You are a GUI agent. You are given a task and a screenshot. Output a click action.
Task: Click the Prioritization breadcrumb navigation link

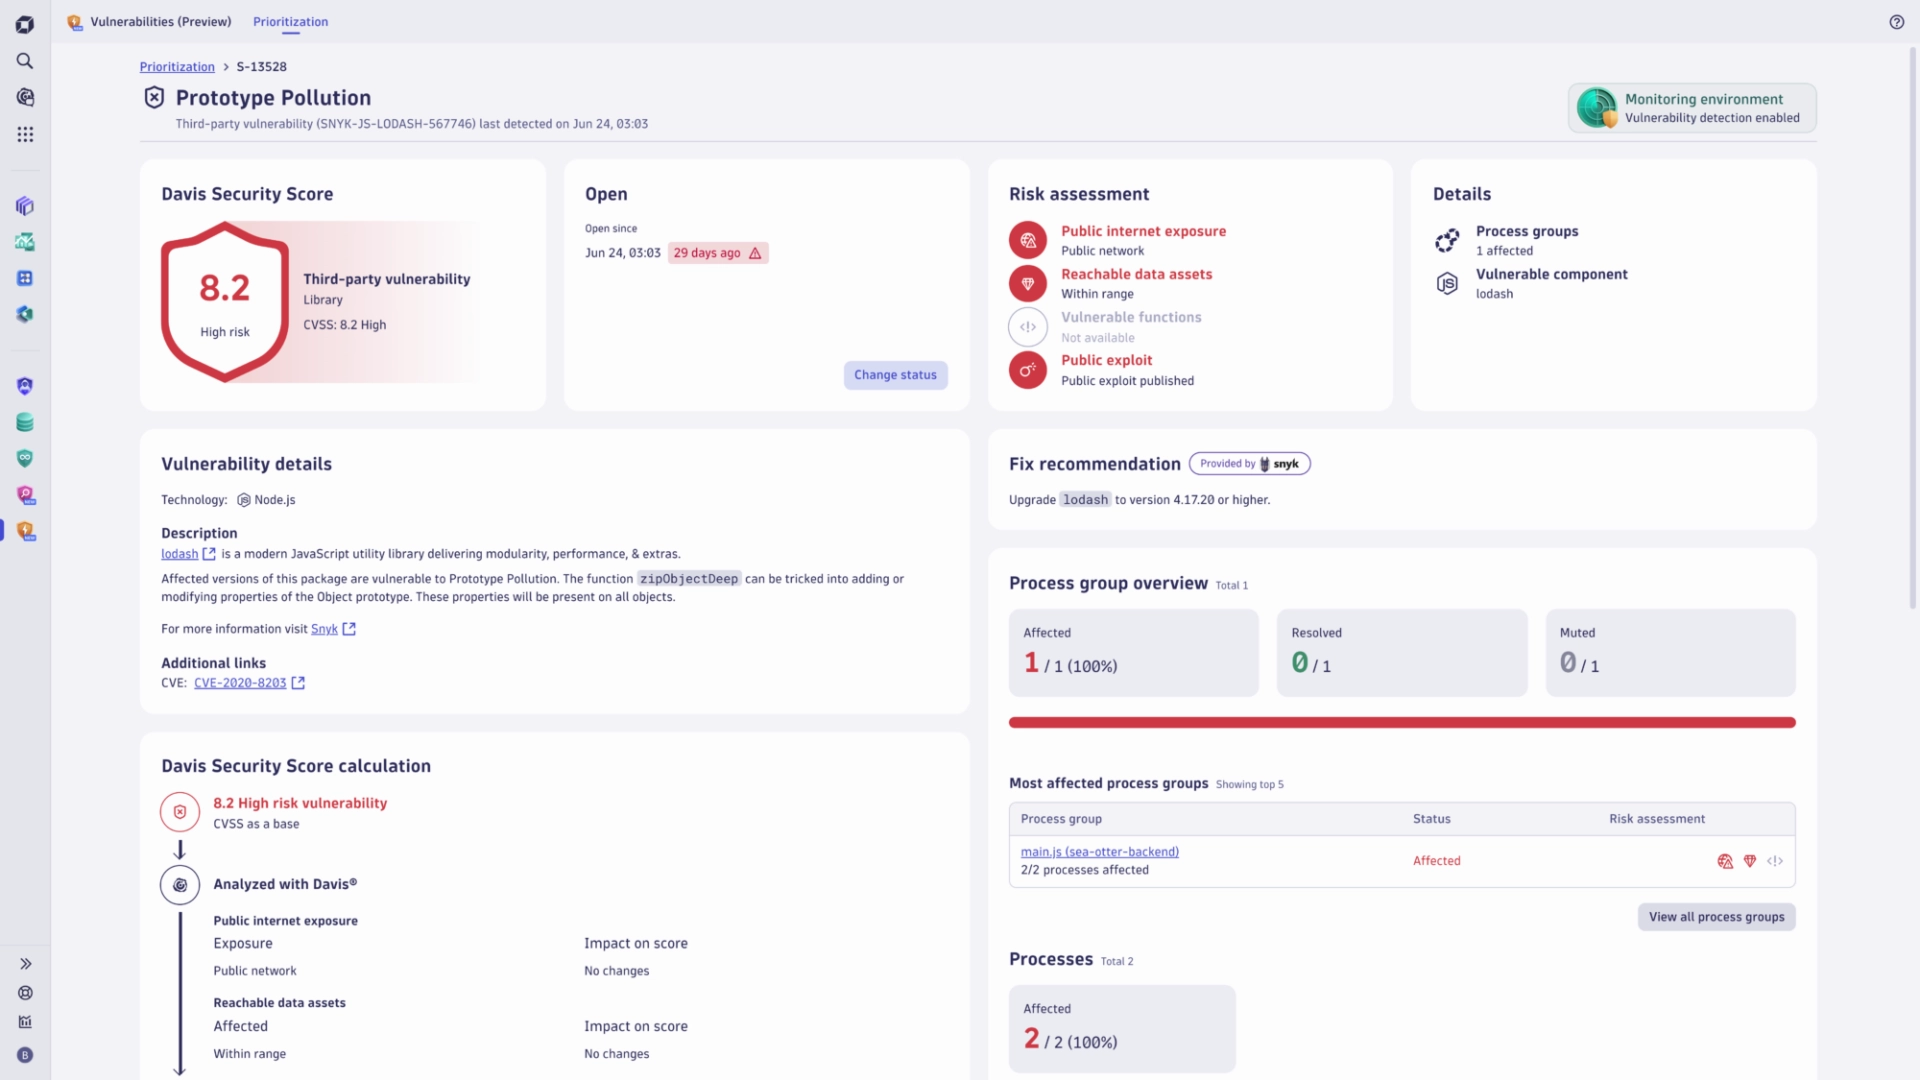click(177, 66)
